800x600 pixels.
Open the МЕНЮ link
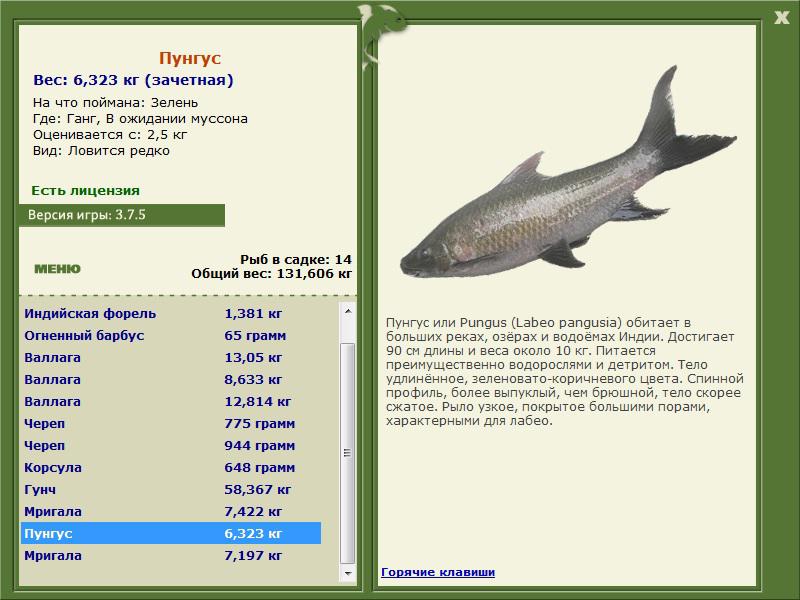point(57,269)
